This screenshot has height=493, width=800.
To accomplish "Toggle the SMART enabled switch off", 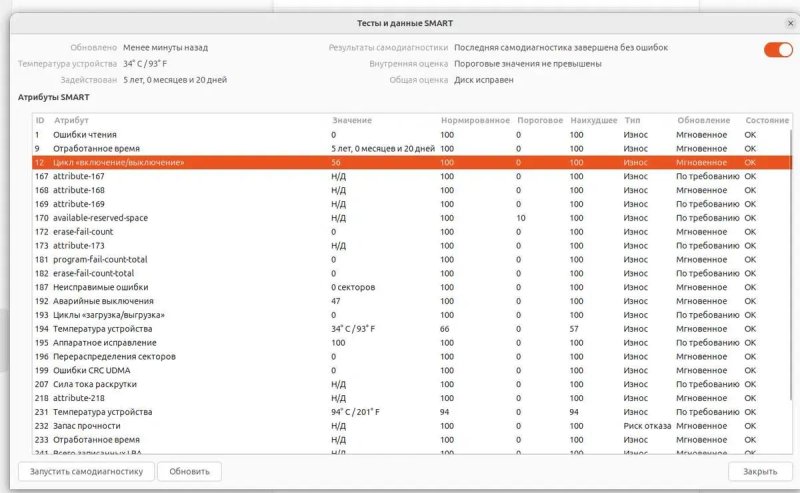I will click(778, 50).
